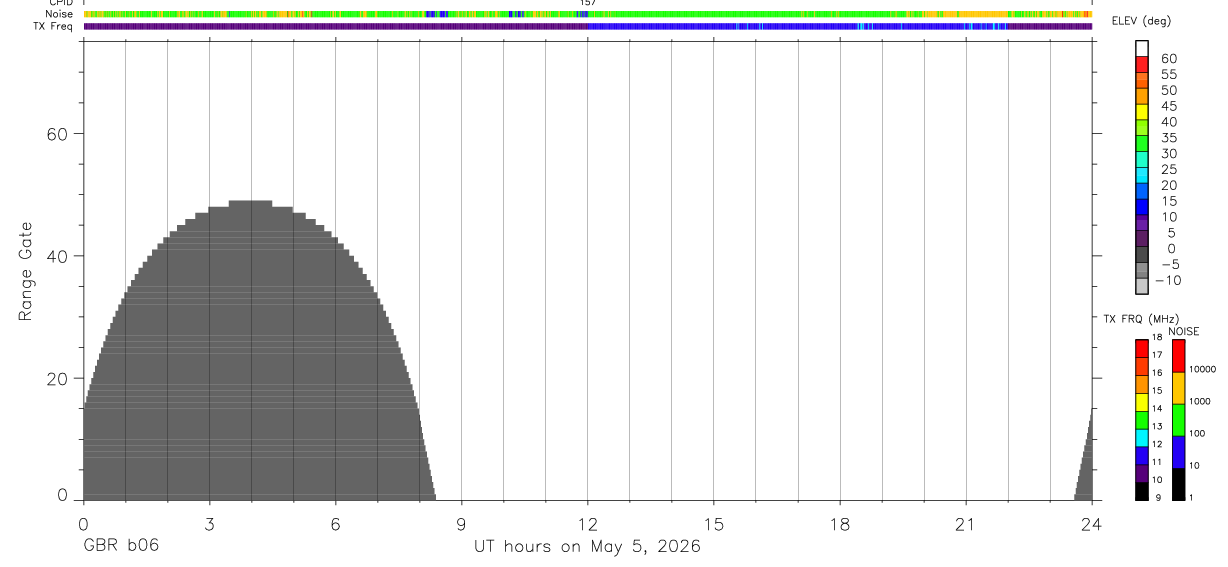Click light gray bottom swatch of ELEV bar

pyautogui.click(x=1141, y=286)
